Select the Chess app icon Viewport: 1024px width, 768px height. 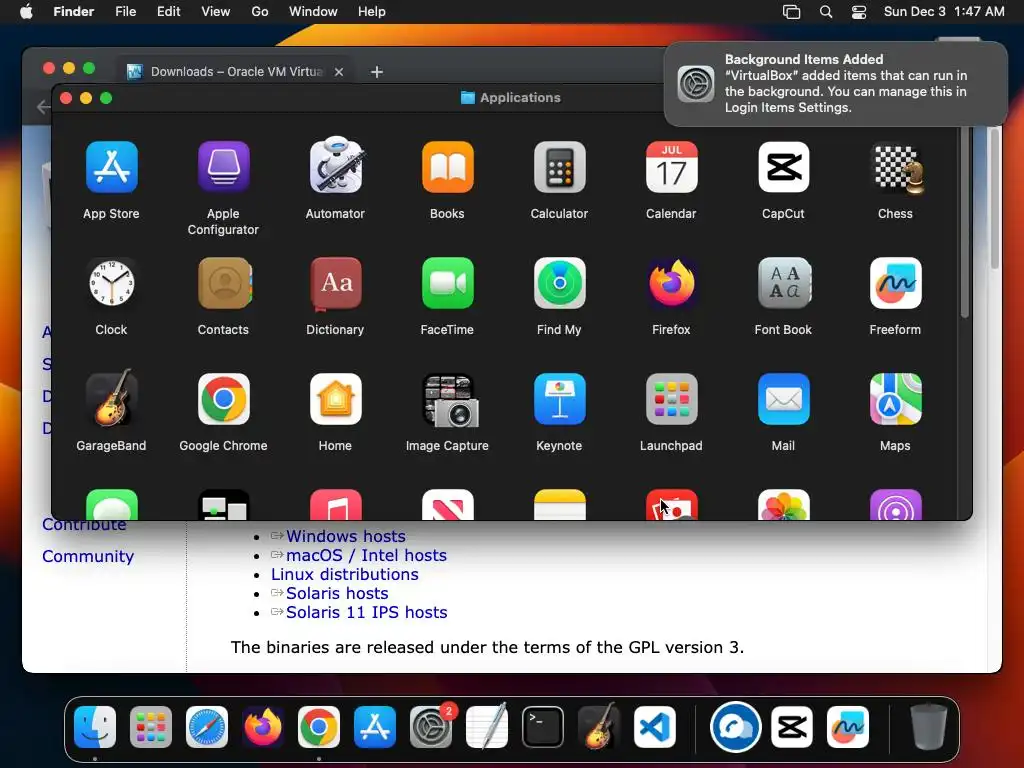[898, 168]
